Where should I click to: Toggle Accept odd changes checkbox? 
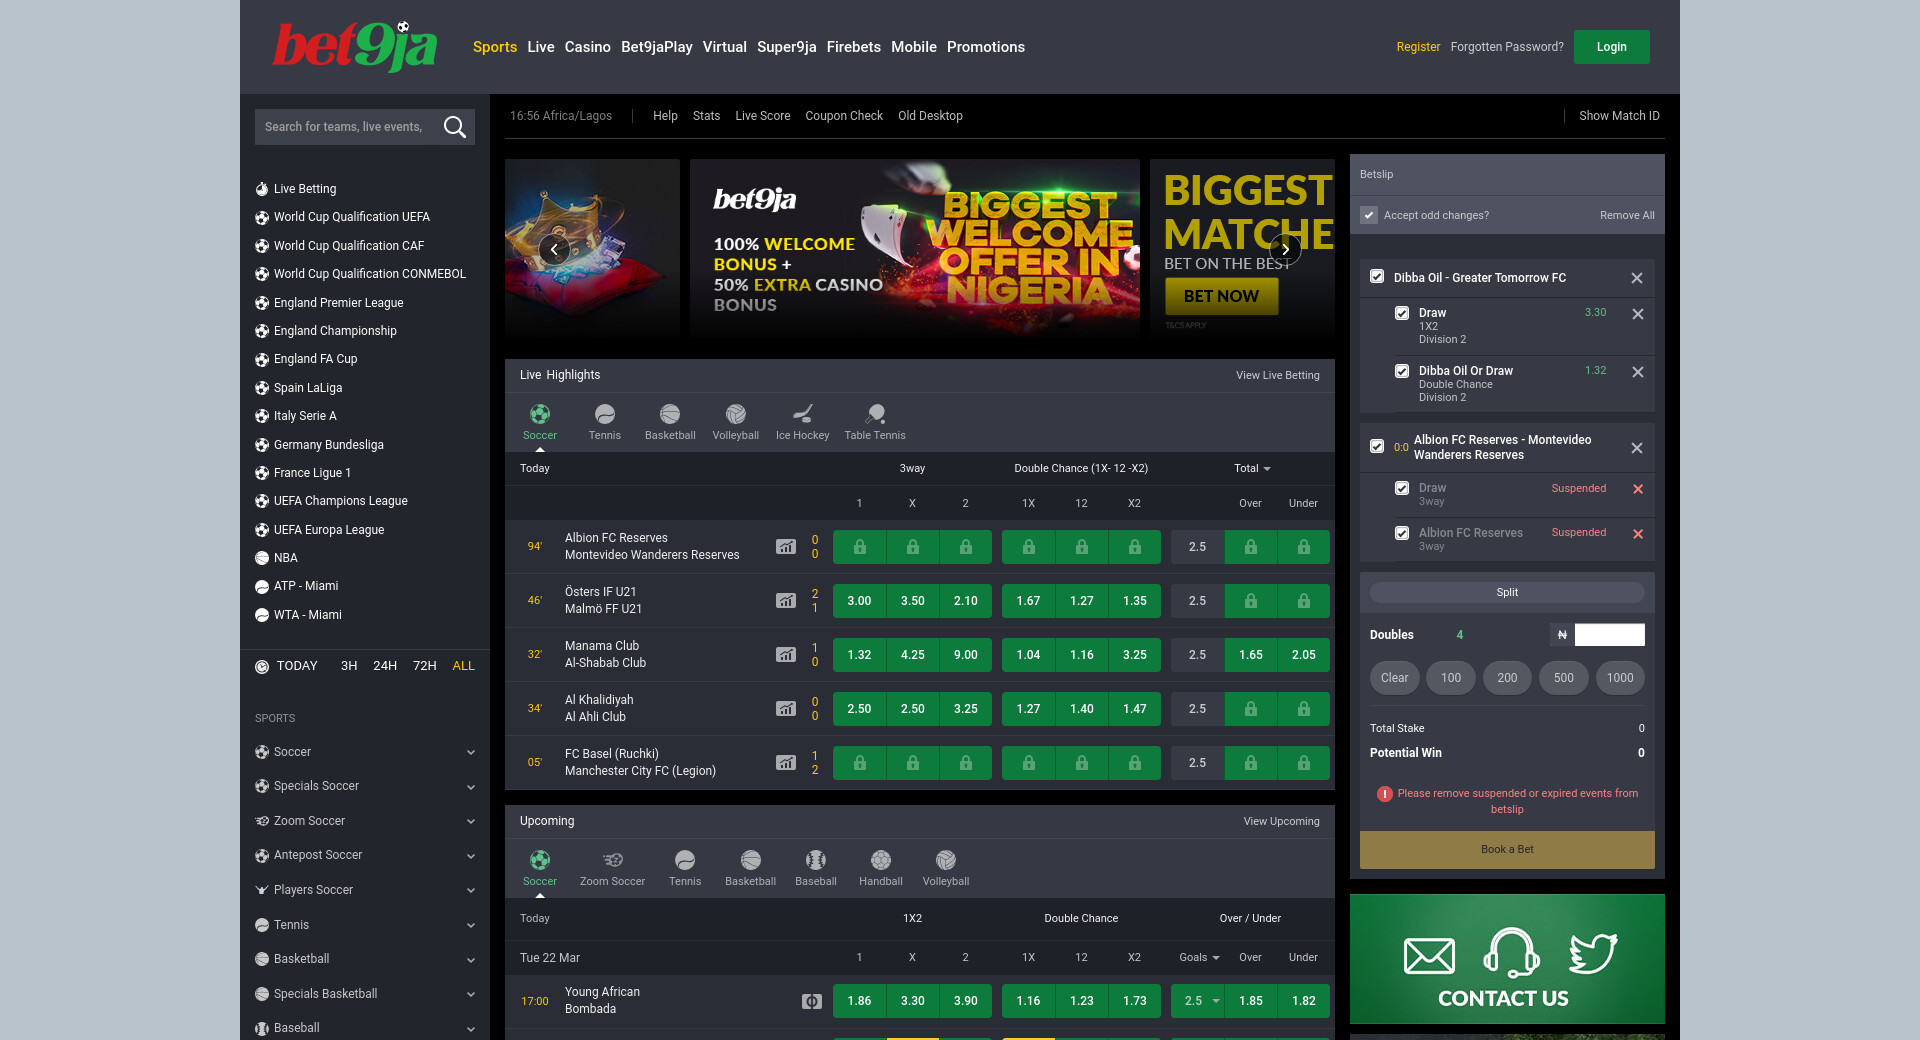point(1369,215)
